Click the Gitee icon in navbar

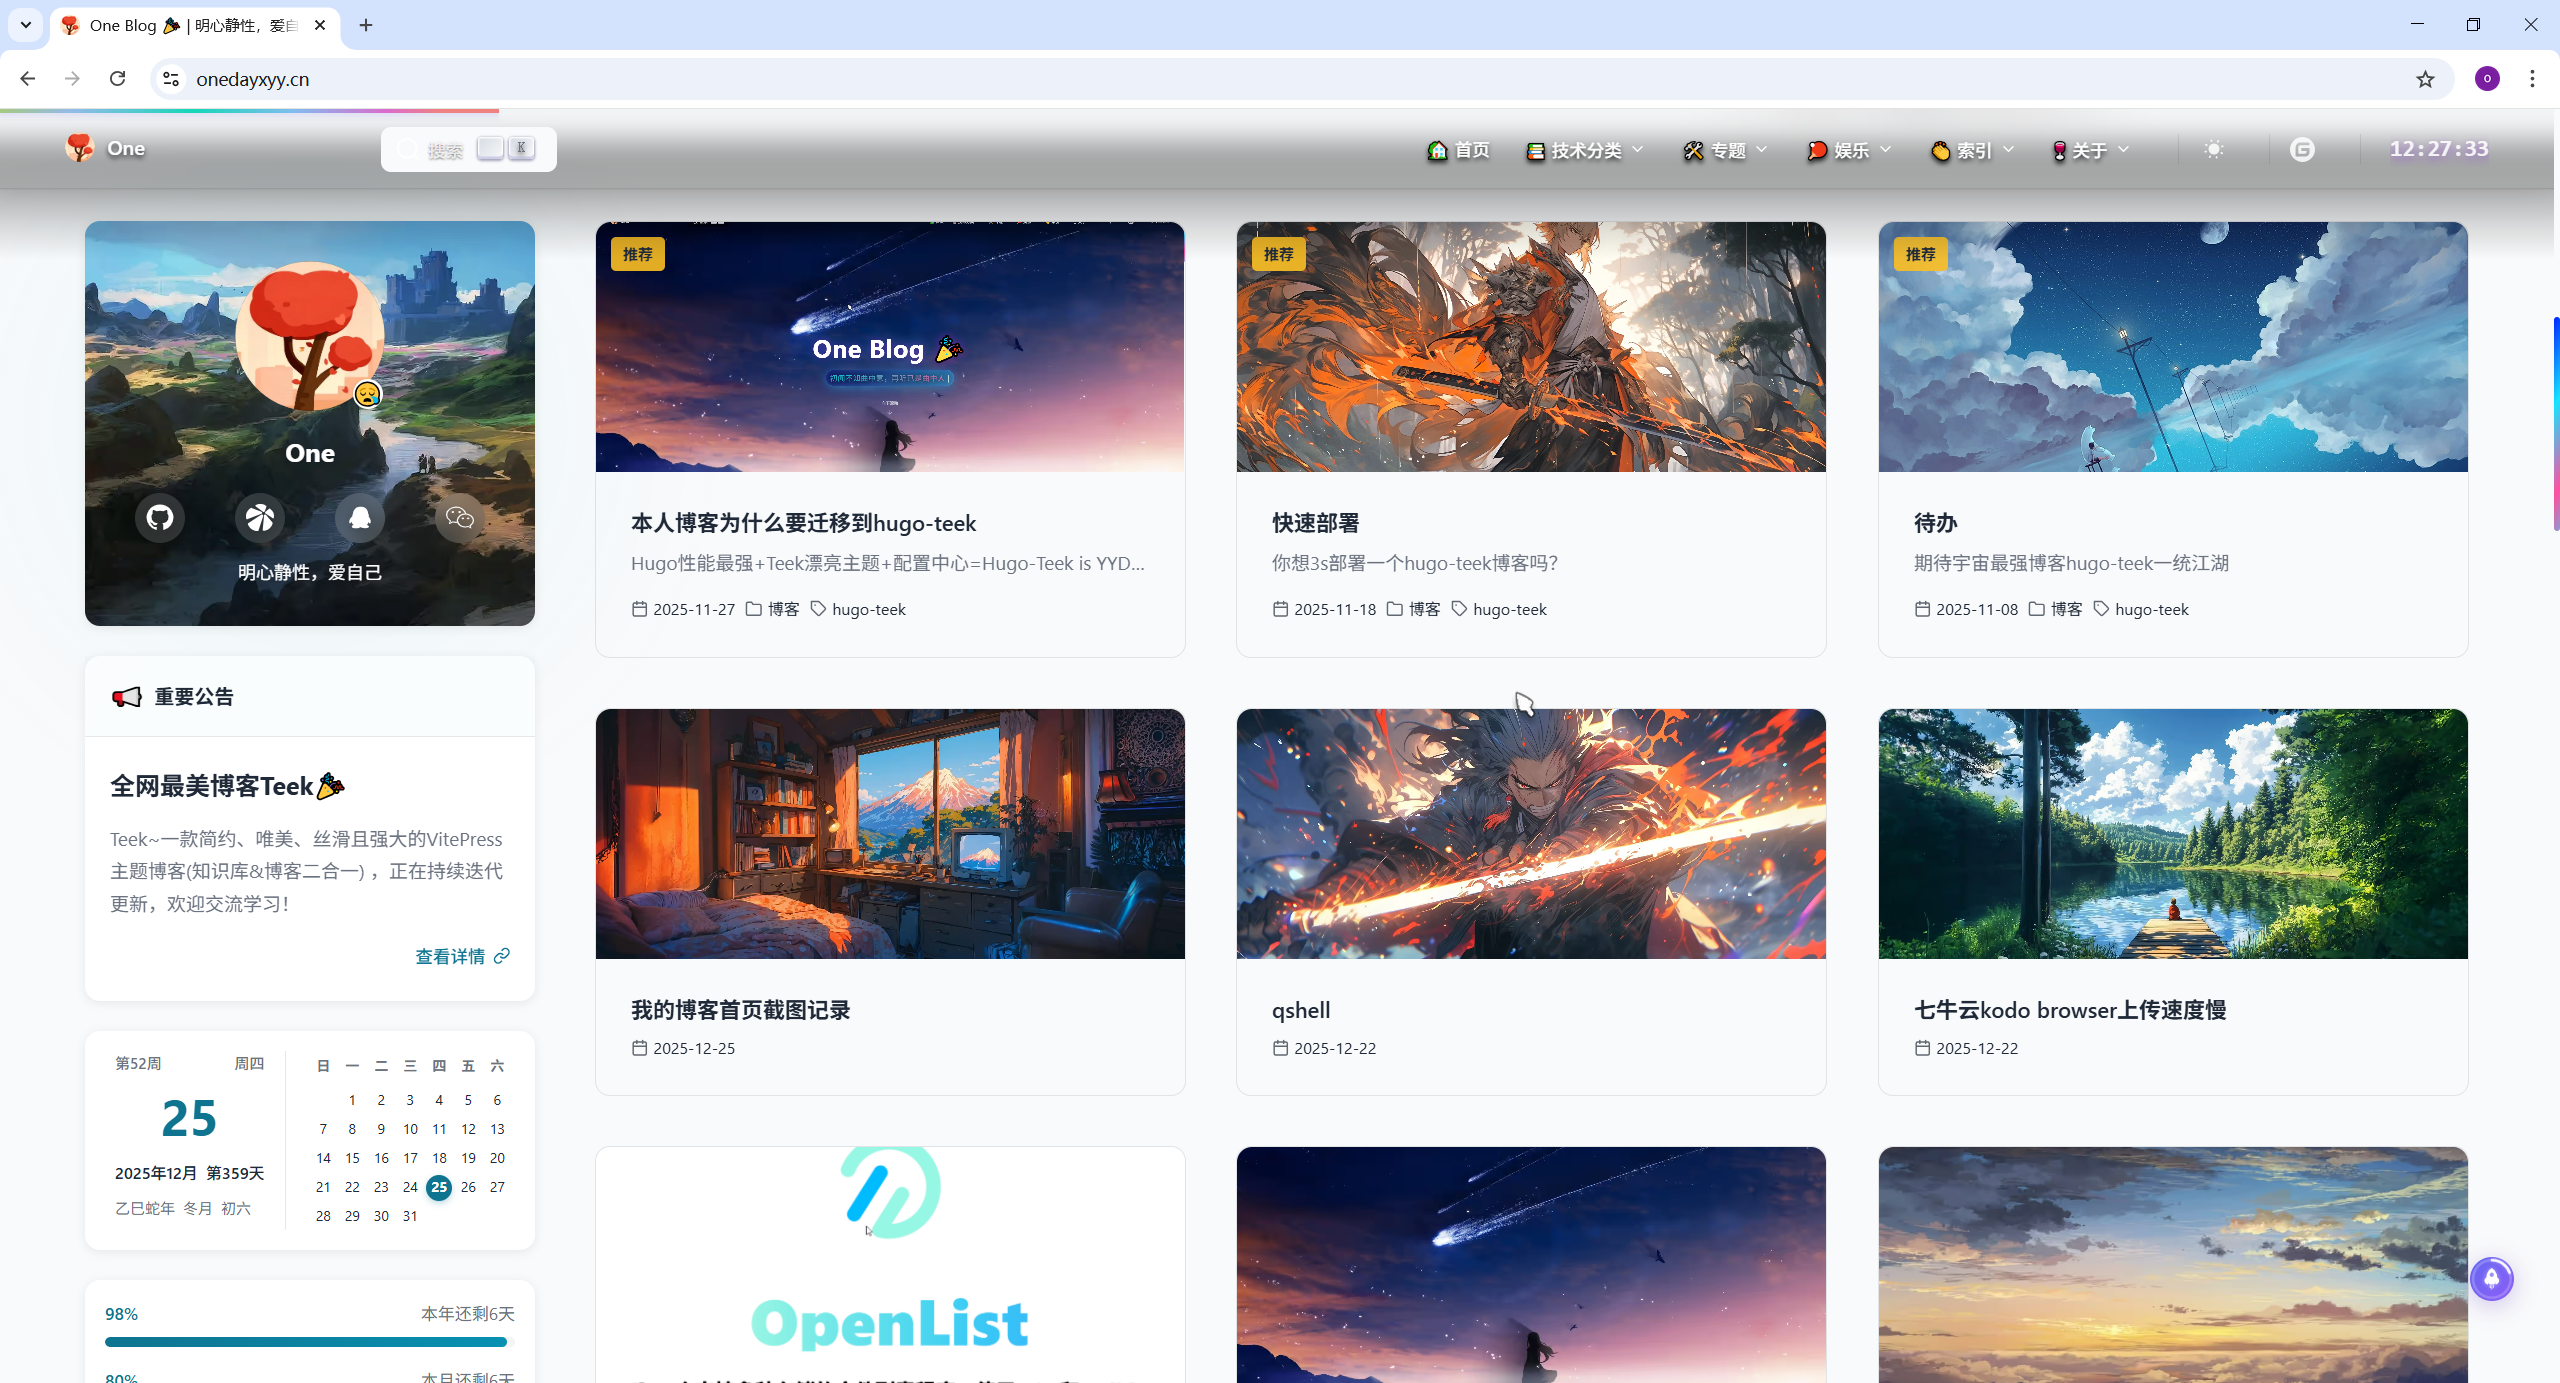pyautogui.click(x=2302, y=150)
